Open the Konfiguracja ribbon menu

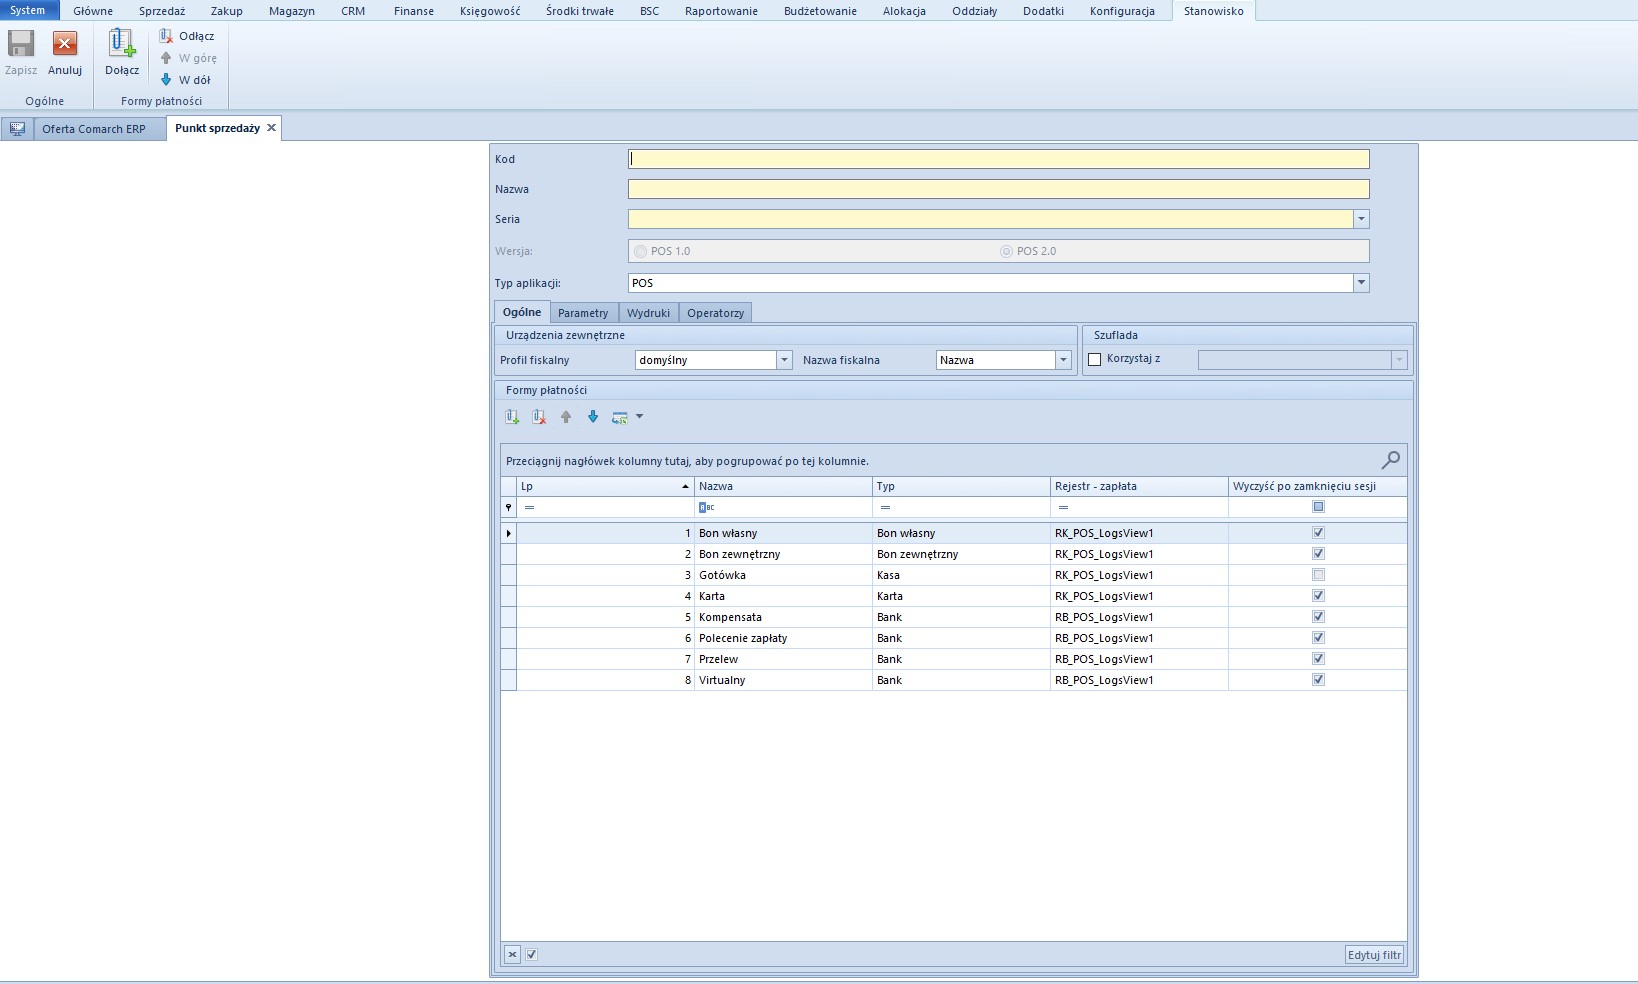coord(1122,11)
